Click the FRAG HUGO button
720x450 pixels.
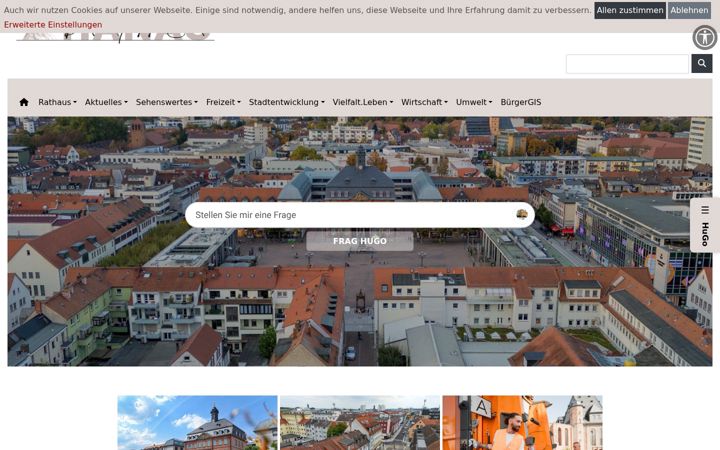pos(360,241)
